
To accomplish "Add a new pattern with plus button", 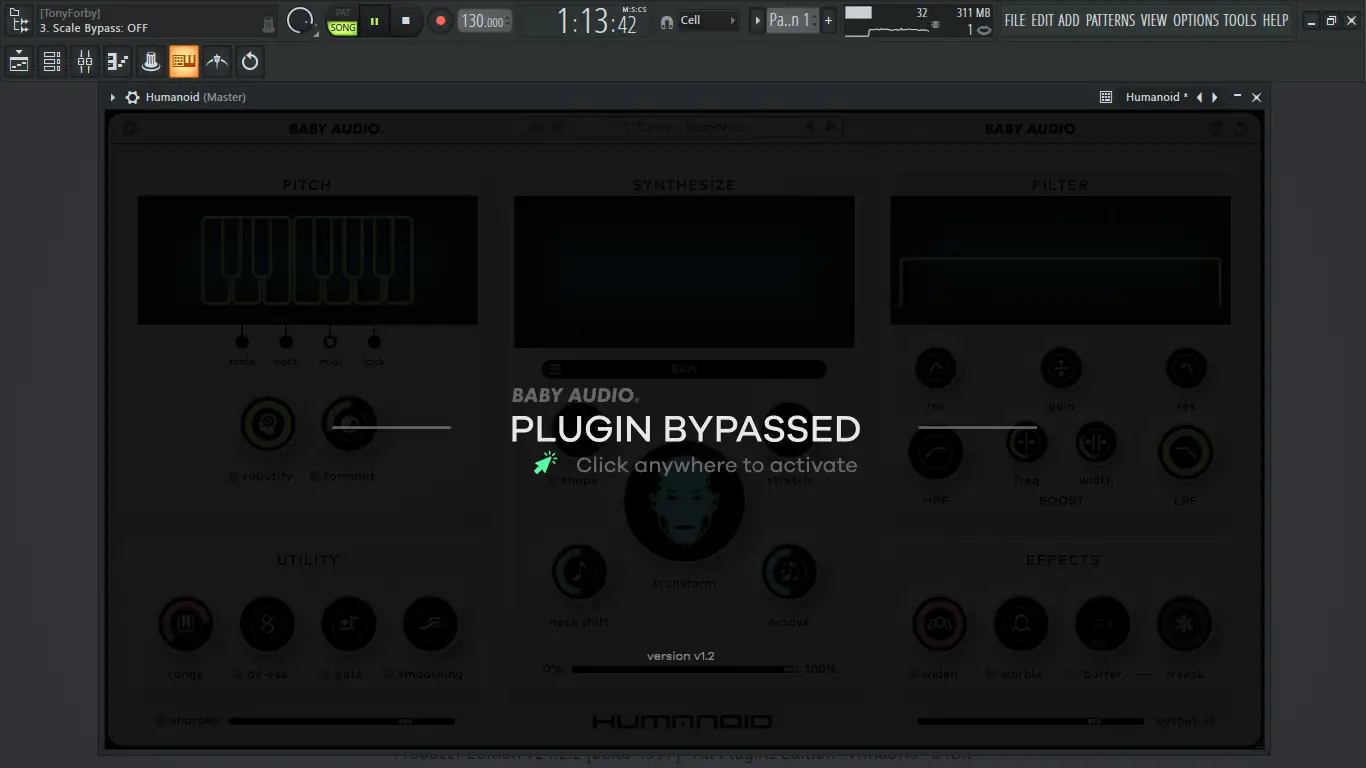I will [x=828, y=20].
